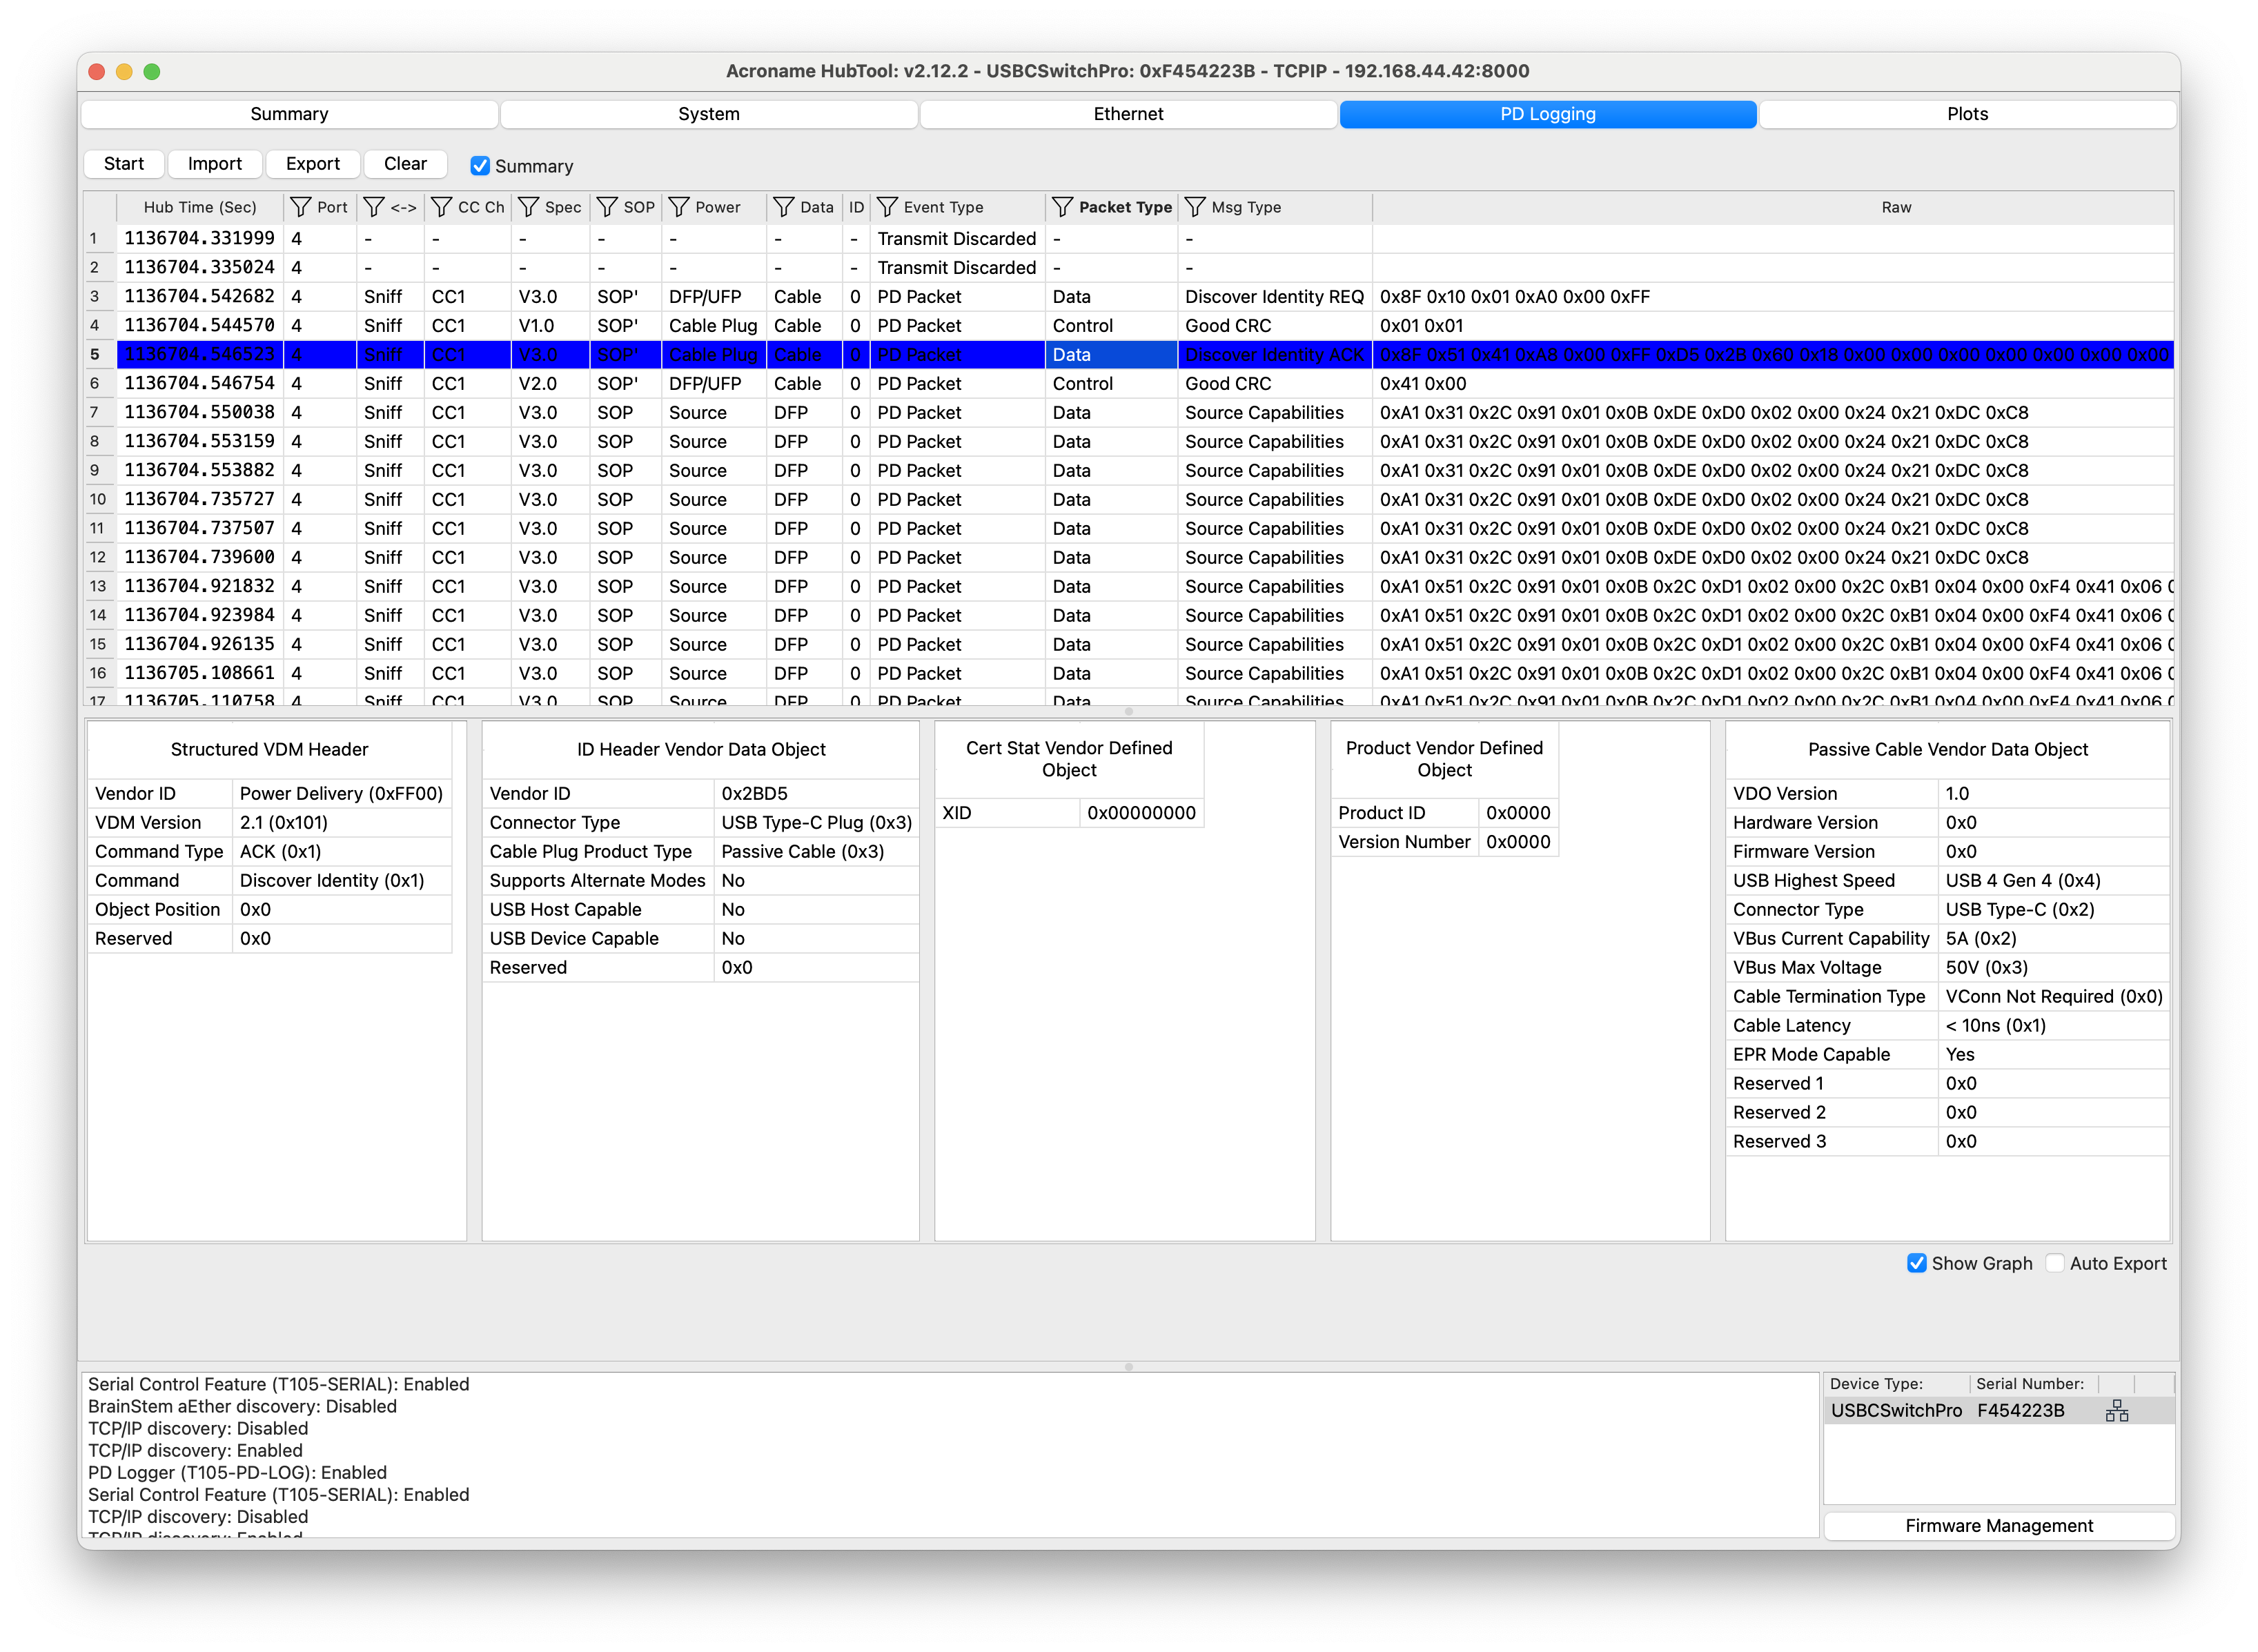
Task: Click the Event Type filter icon
Action: [887, 207]
